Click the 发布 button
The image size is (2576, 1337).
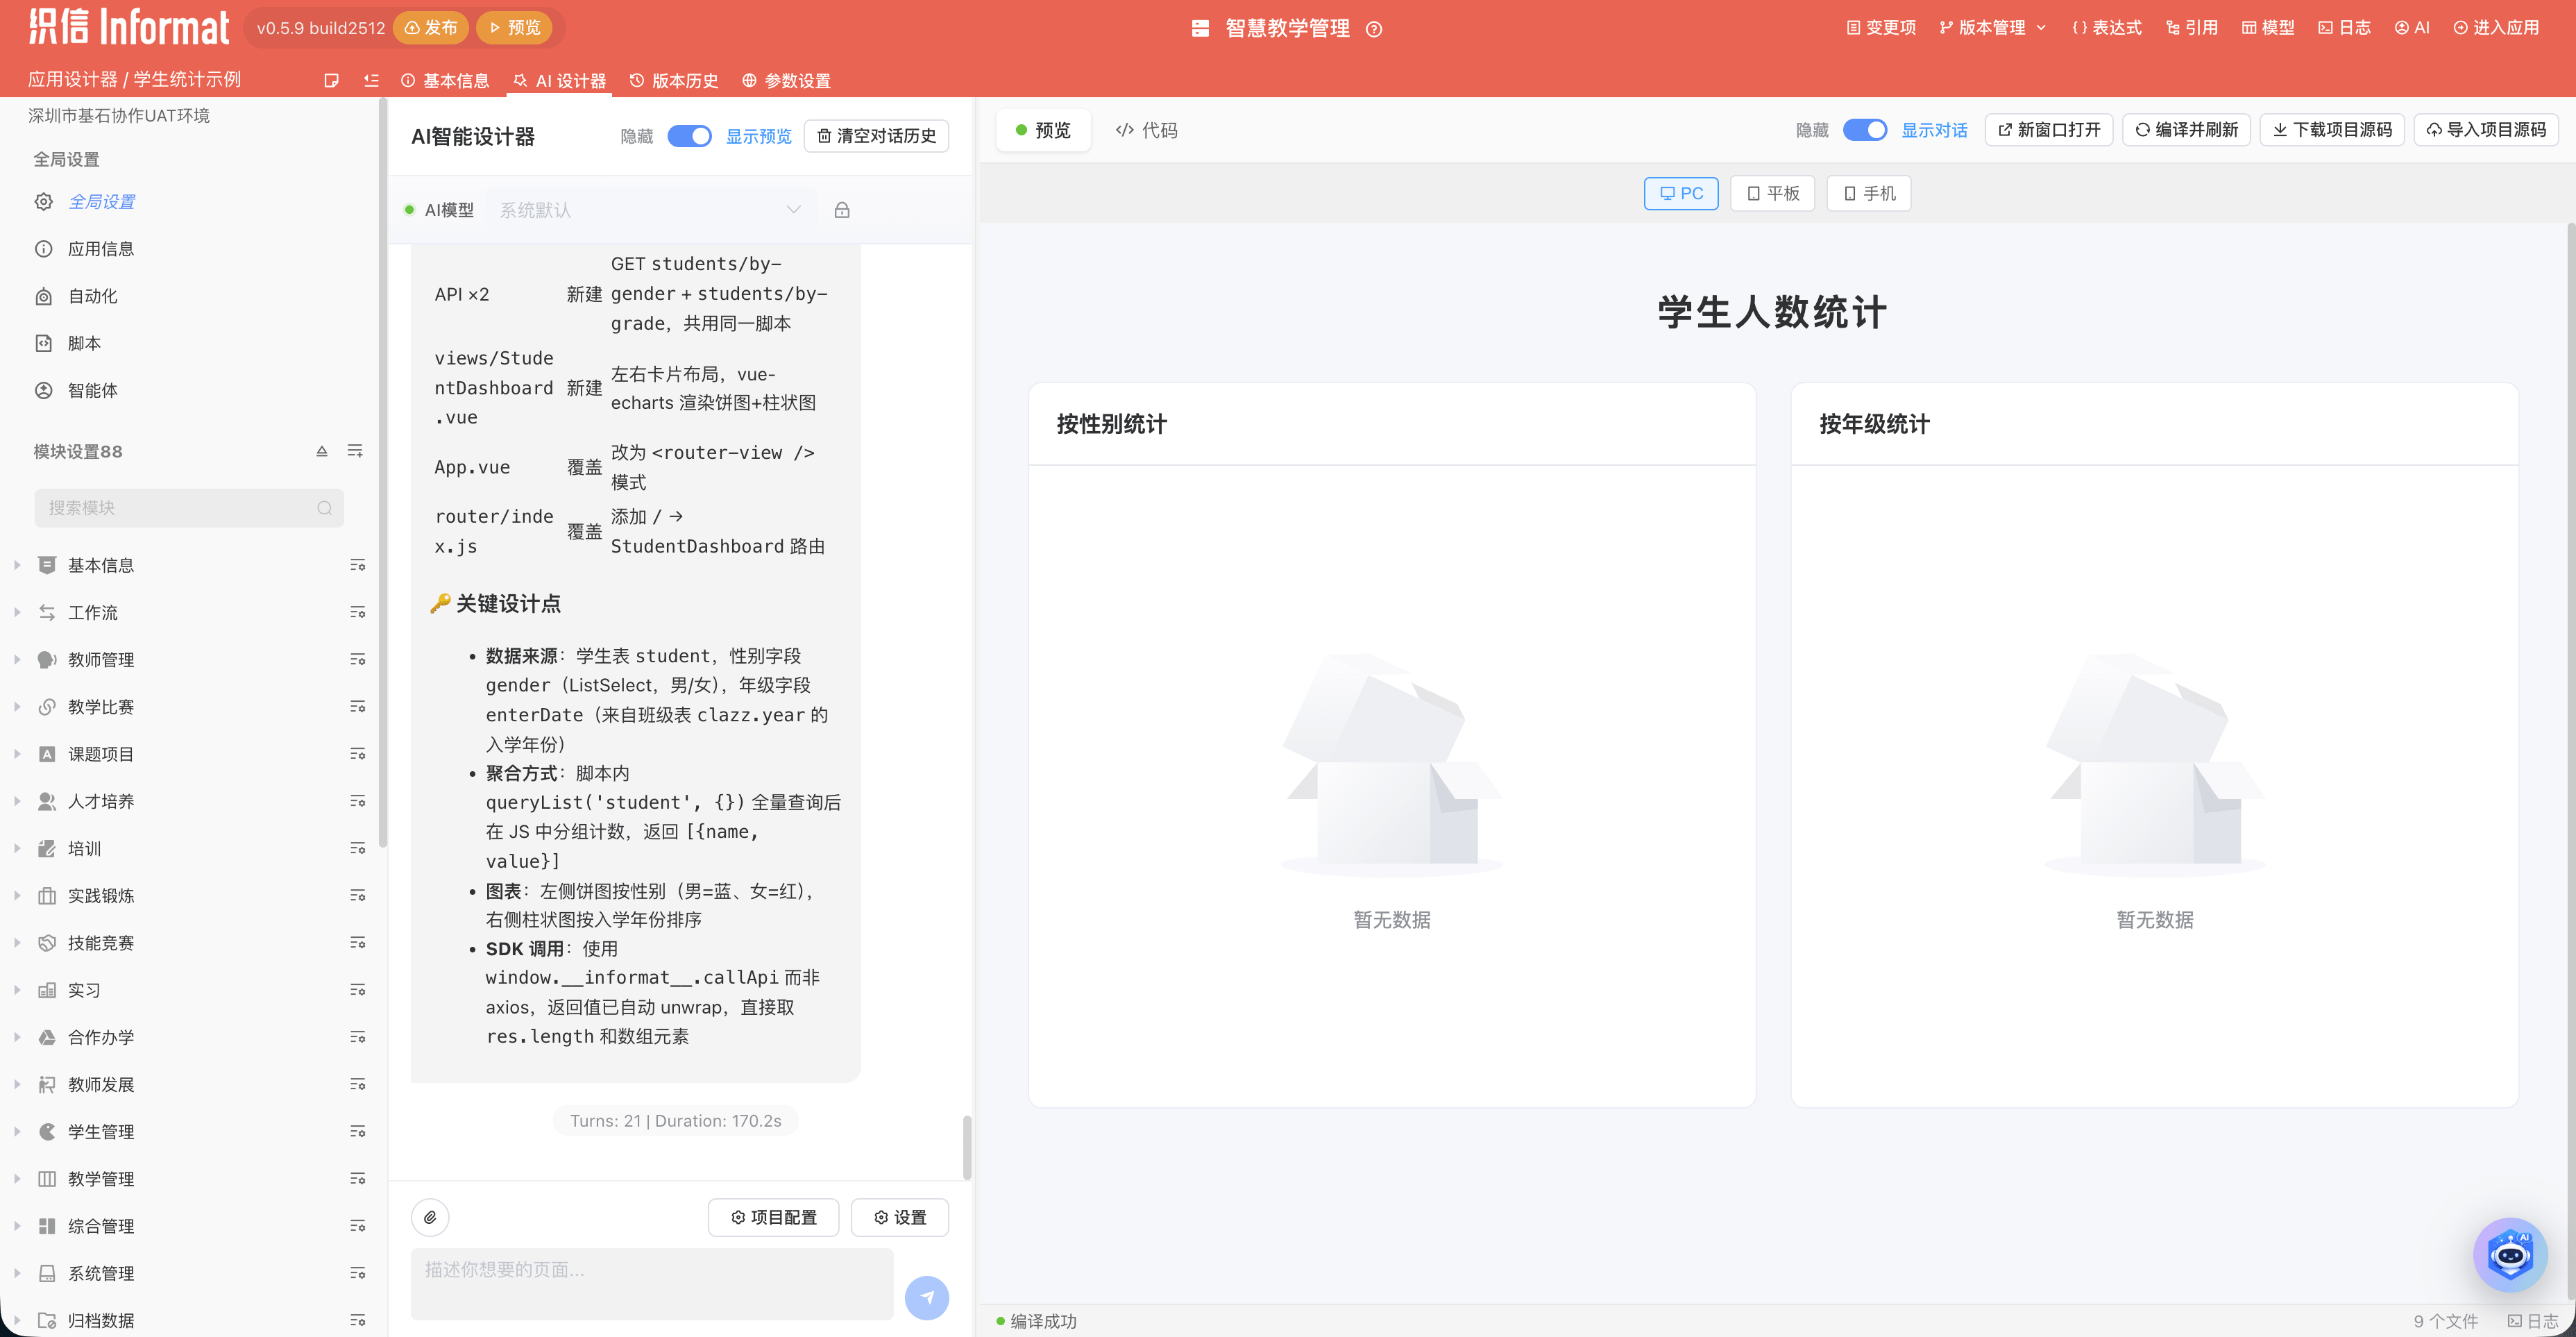(x=431, y=28)
